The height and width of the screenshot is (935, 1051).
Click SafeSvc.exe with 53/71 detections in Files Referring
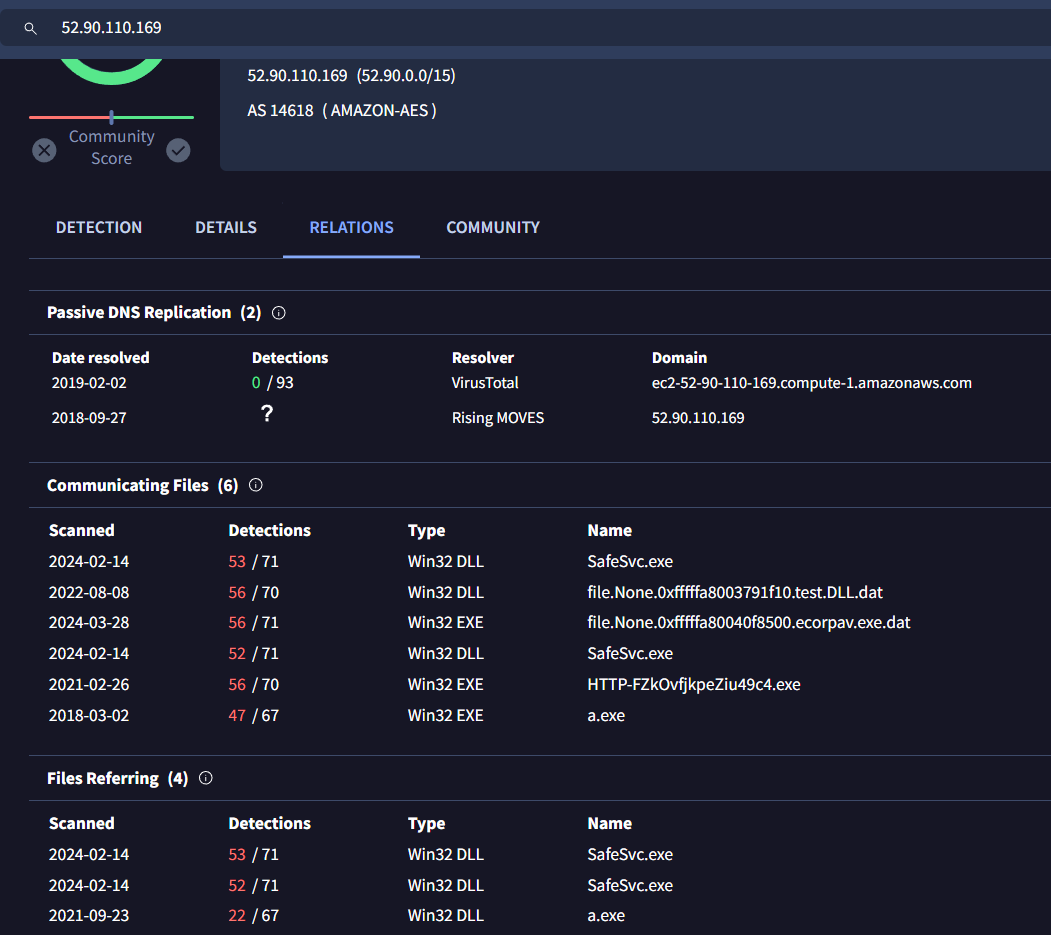(630, 854)
